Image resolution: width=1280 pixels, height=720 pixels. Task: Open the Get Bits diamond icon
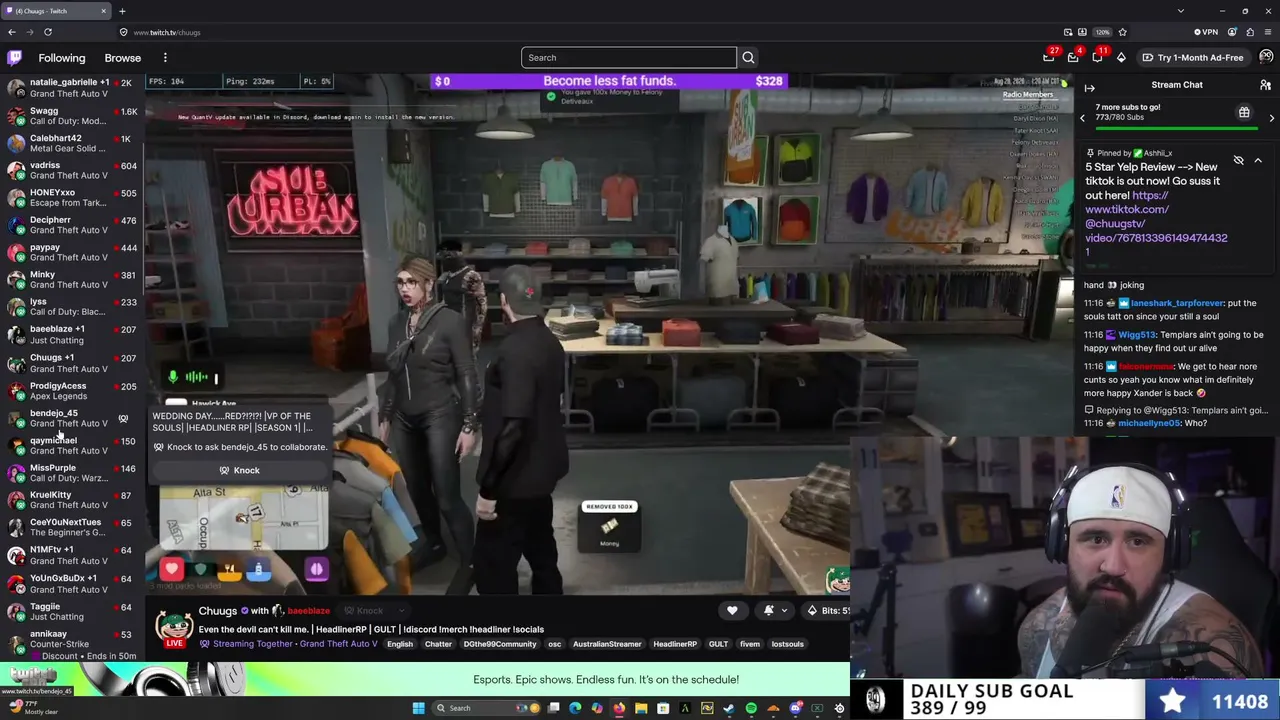[1121, 58]
